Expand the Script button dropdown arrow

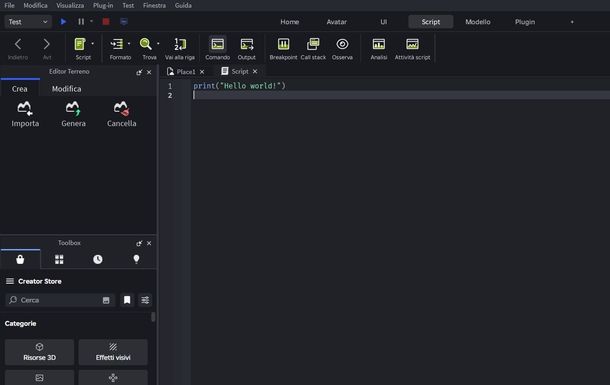(93, 44)
